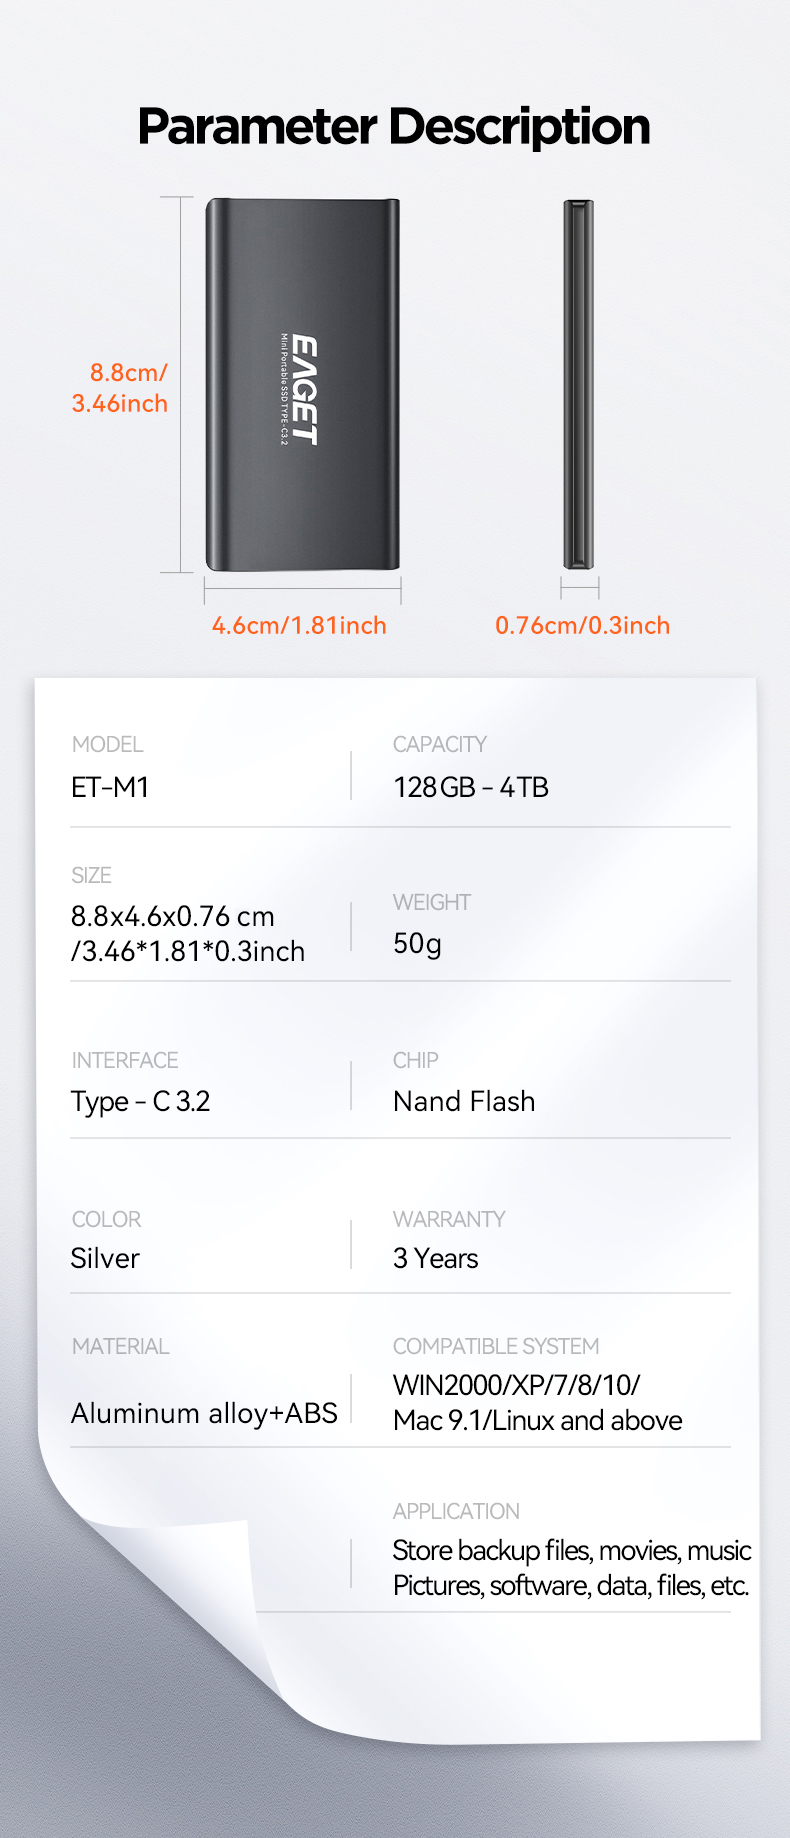Click the WIN2000/XP/7/8/10/ compatible system text
790x1838 pixels.
click(516, 1386)
